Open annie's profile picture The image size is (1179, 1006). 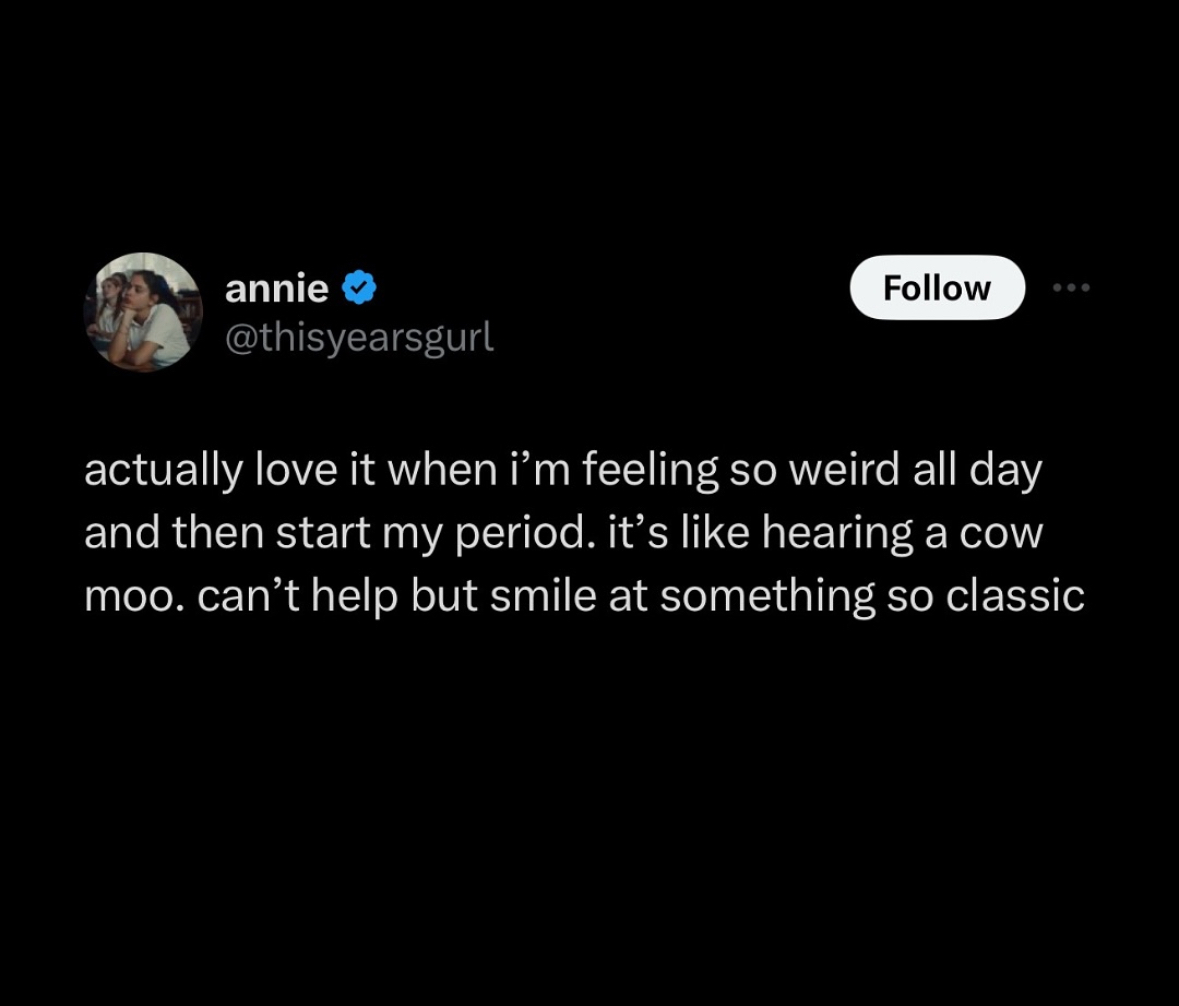(x=143, y=311)
